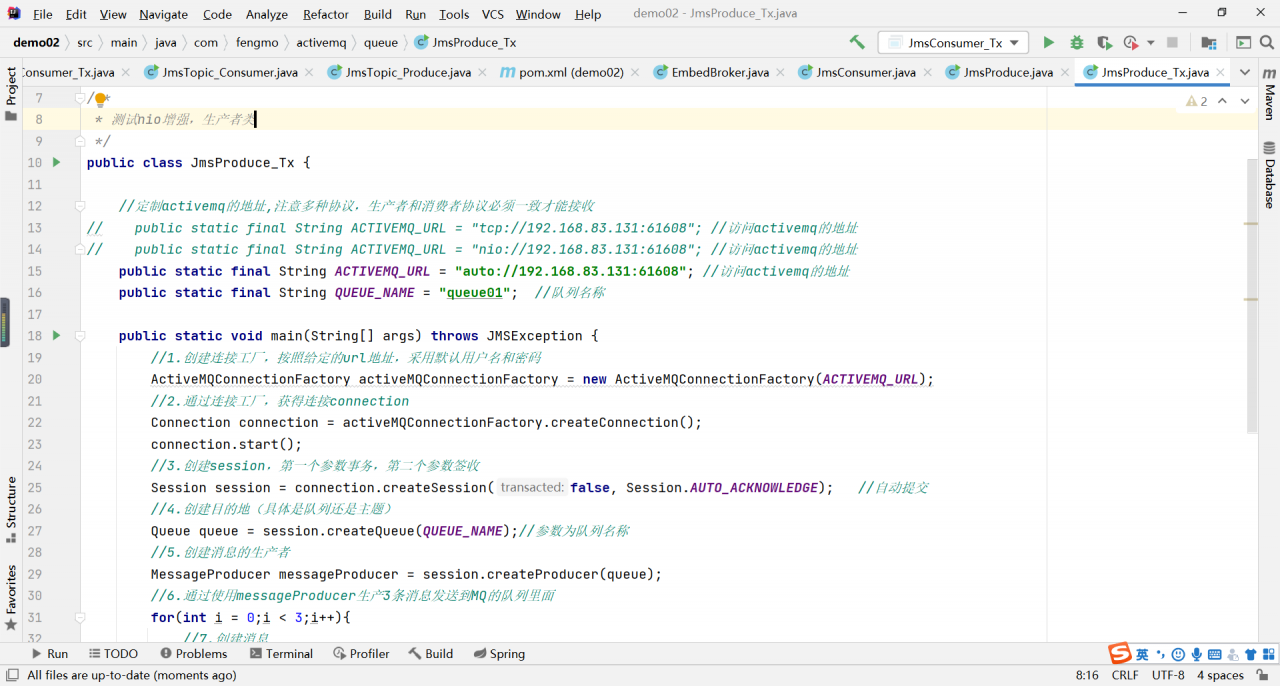Click the Sogou microphone voice input icon

tap(1196, 654)
